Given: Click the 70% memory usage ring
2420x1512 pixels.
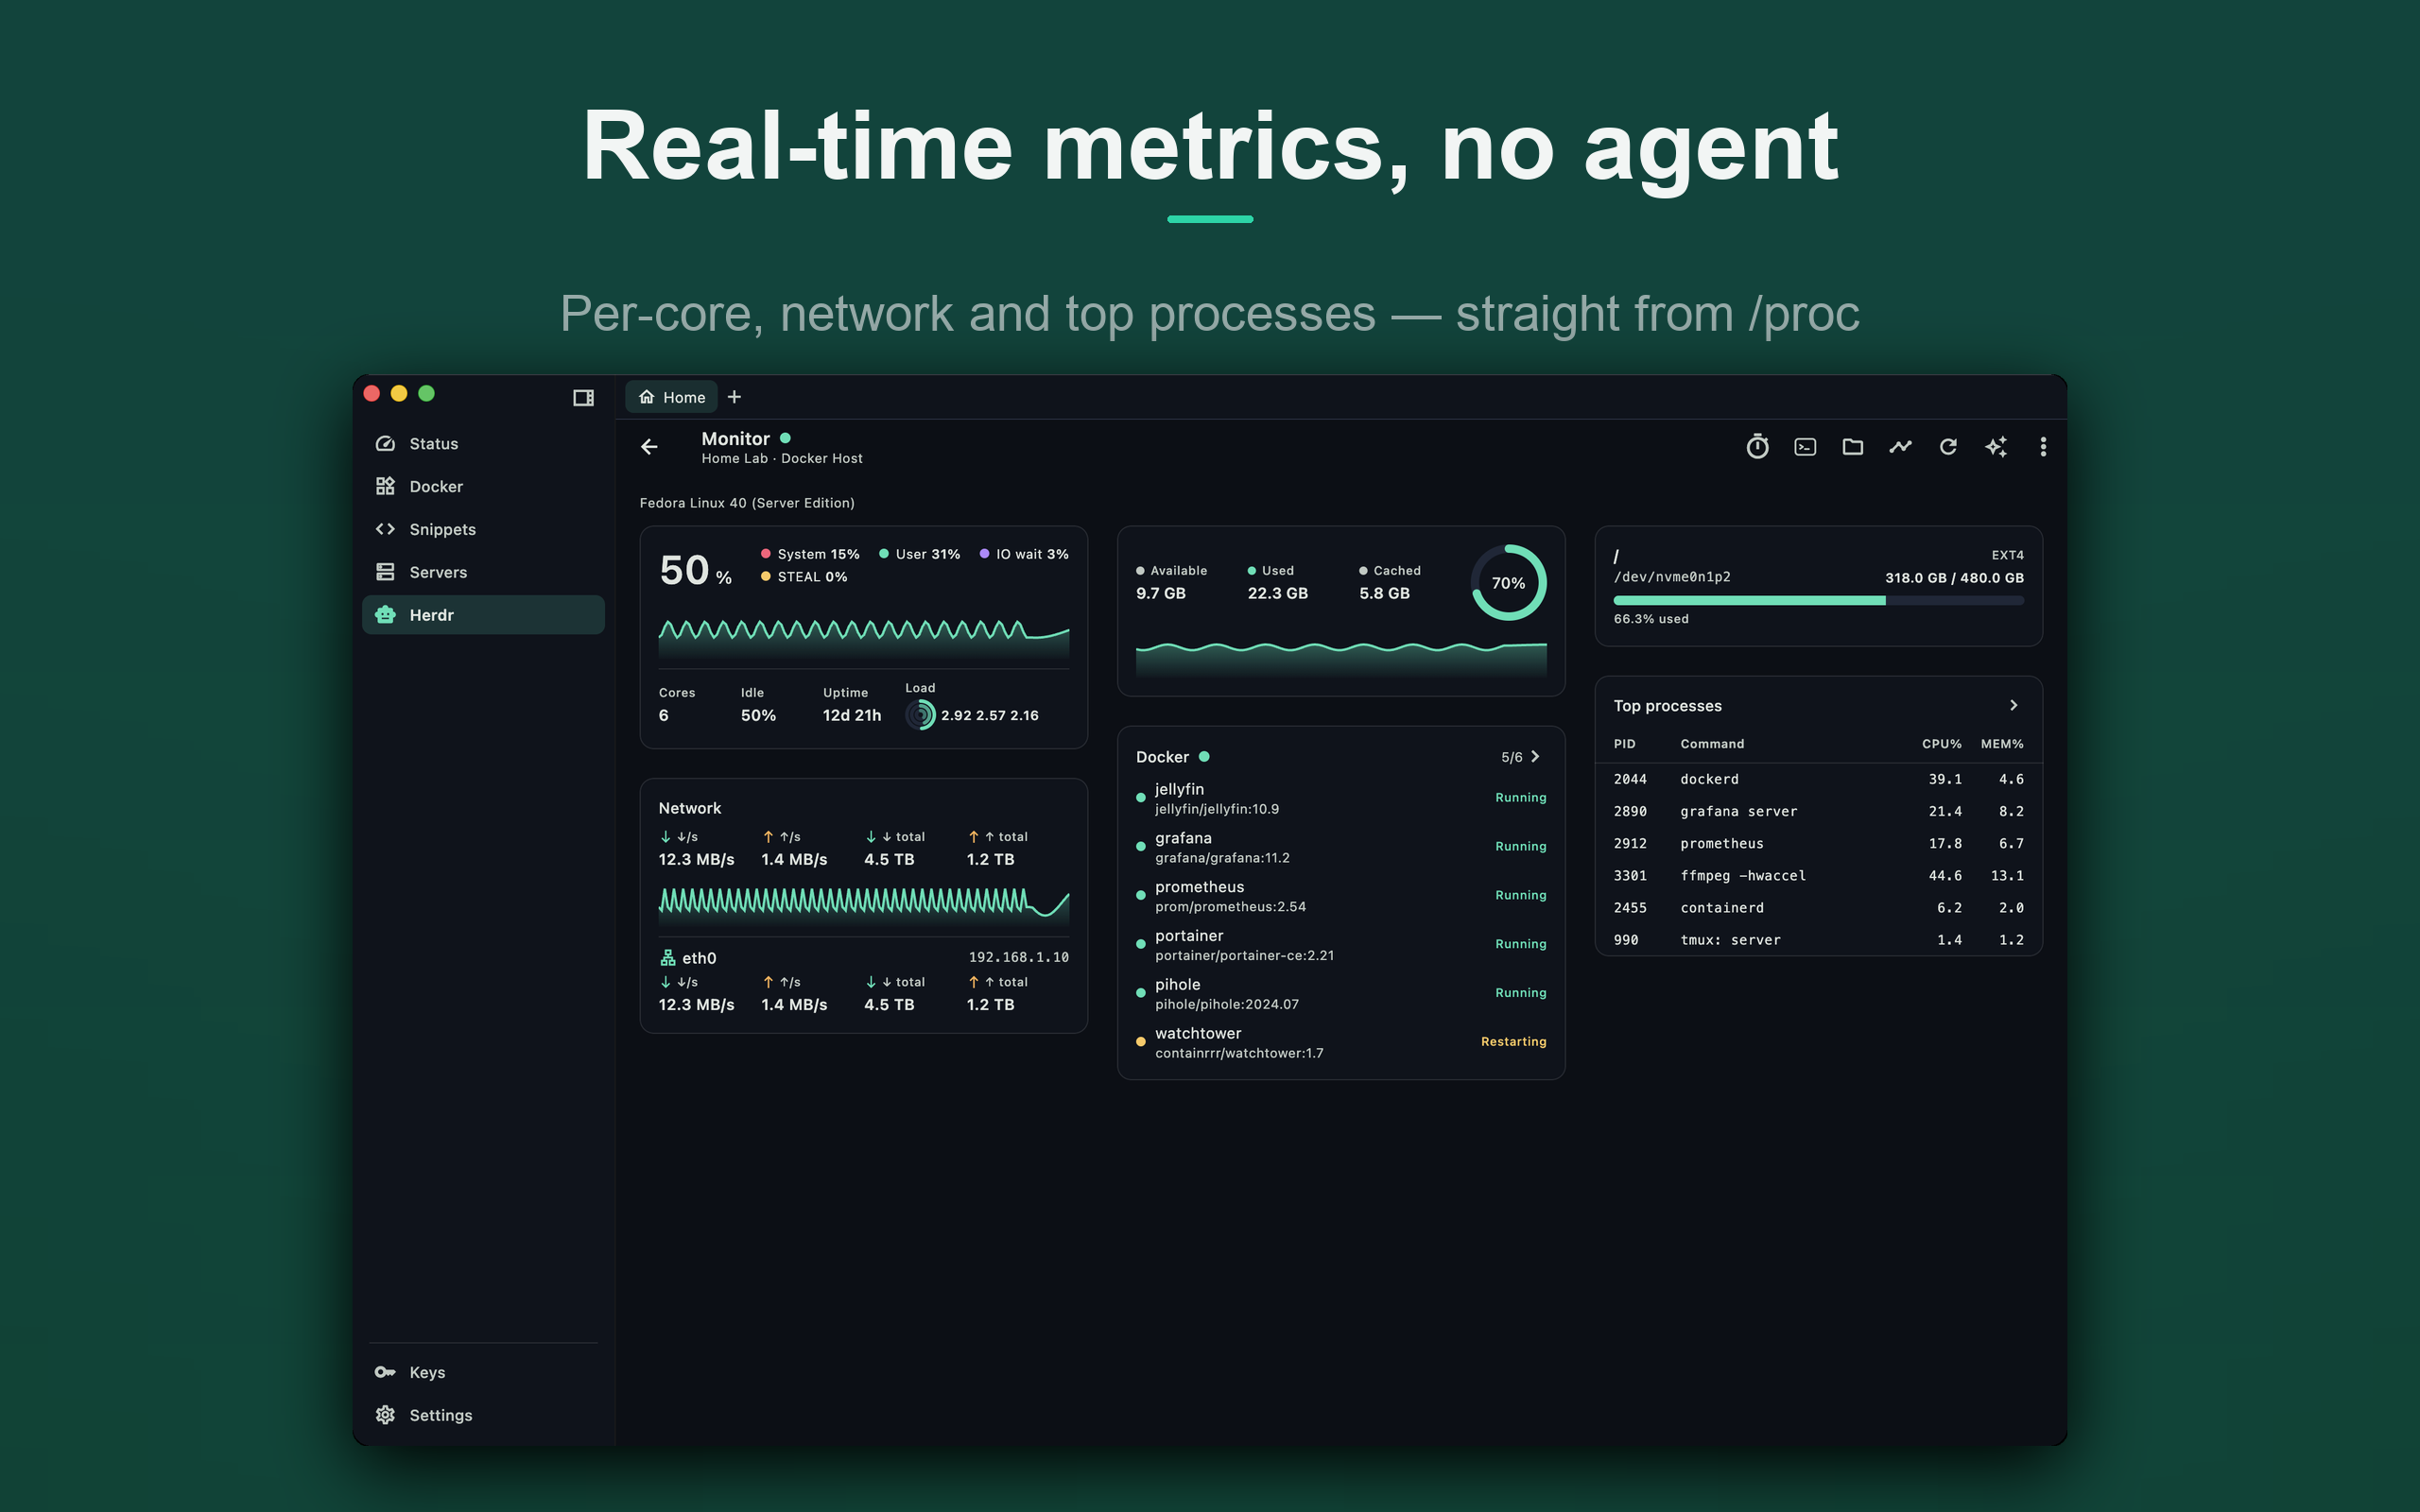Looking at the screenshot, I should pyautogui.click(x=1508, y=583).
